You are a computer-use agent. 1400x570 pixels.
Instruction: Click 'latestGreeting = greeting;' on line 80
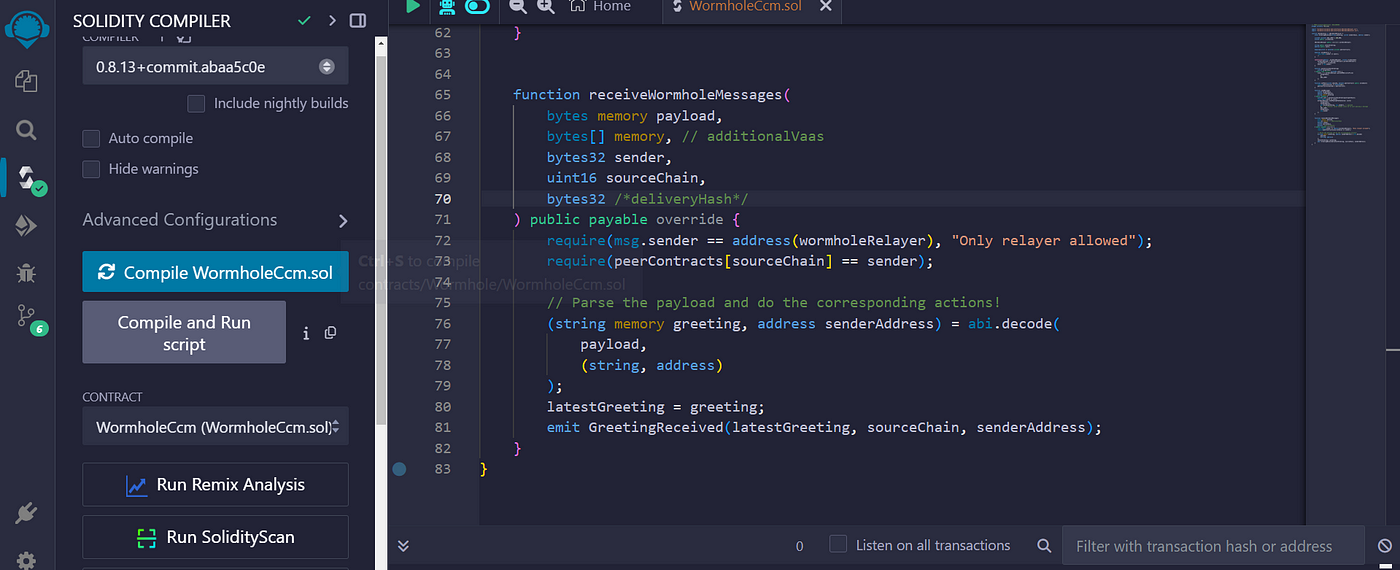656,407
